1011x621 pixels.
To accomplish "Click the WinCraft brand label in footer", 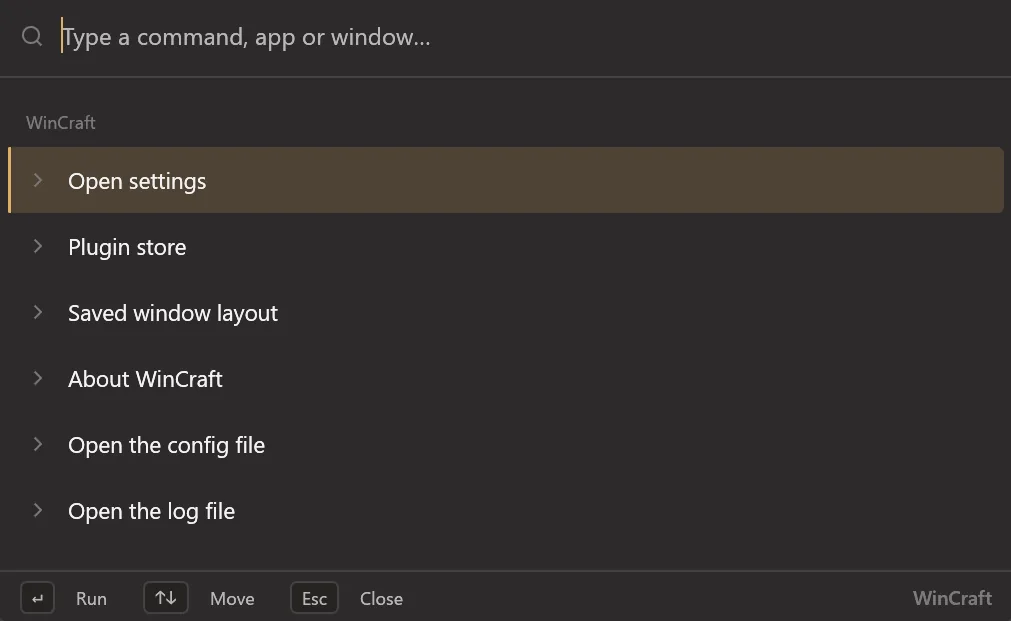I will click(952, 598).
